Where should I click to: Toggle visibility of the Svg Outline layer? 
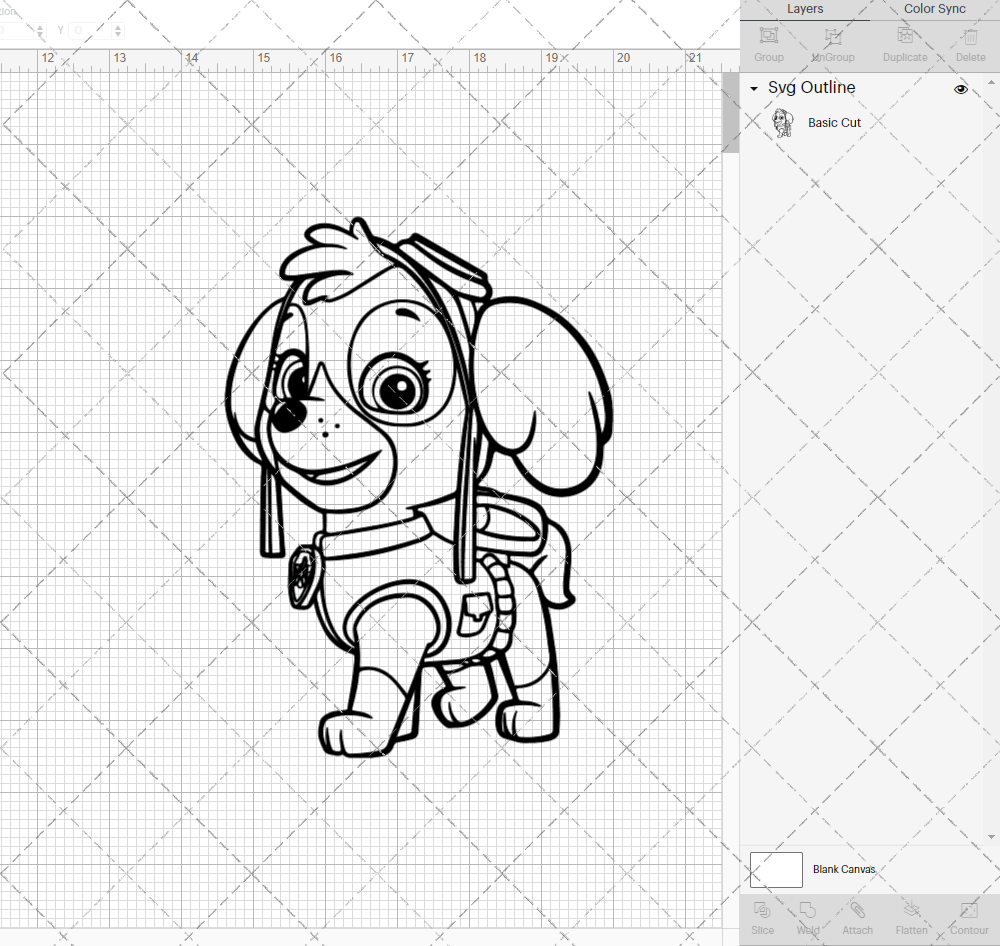tap(961, 89)
